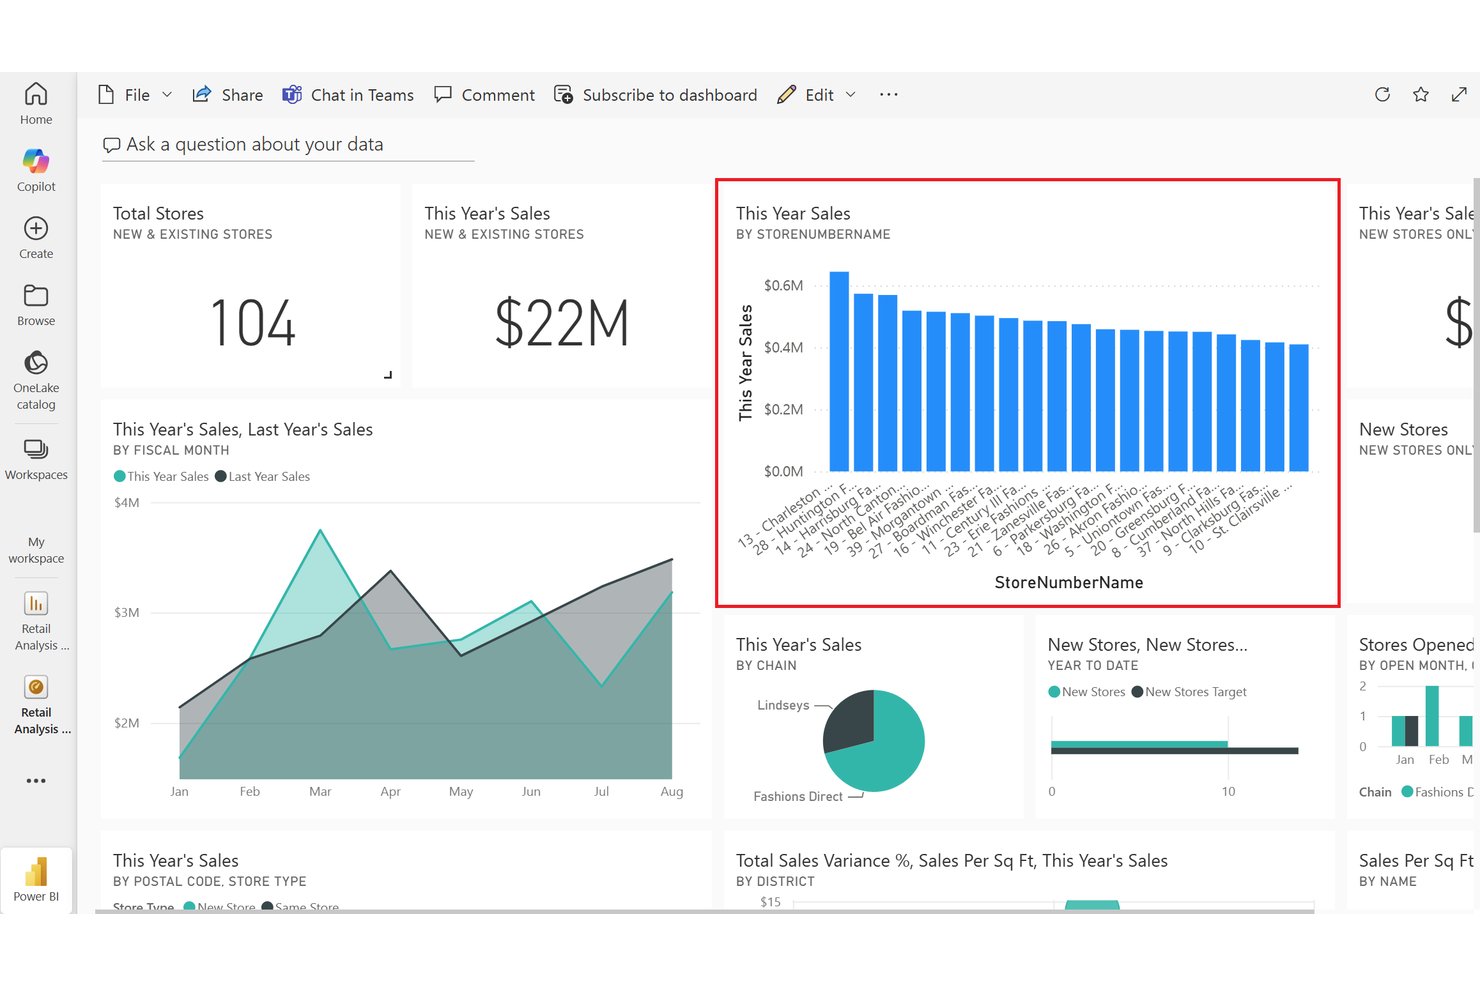Viewport: 1480px width, 987px height.
Task: Click the Lindseys pie slice
Action: [848, 720]
